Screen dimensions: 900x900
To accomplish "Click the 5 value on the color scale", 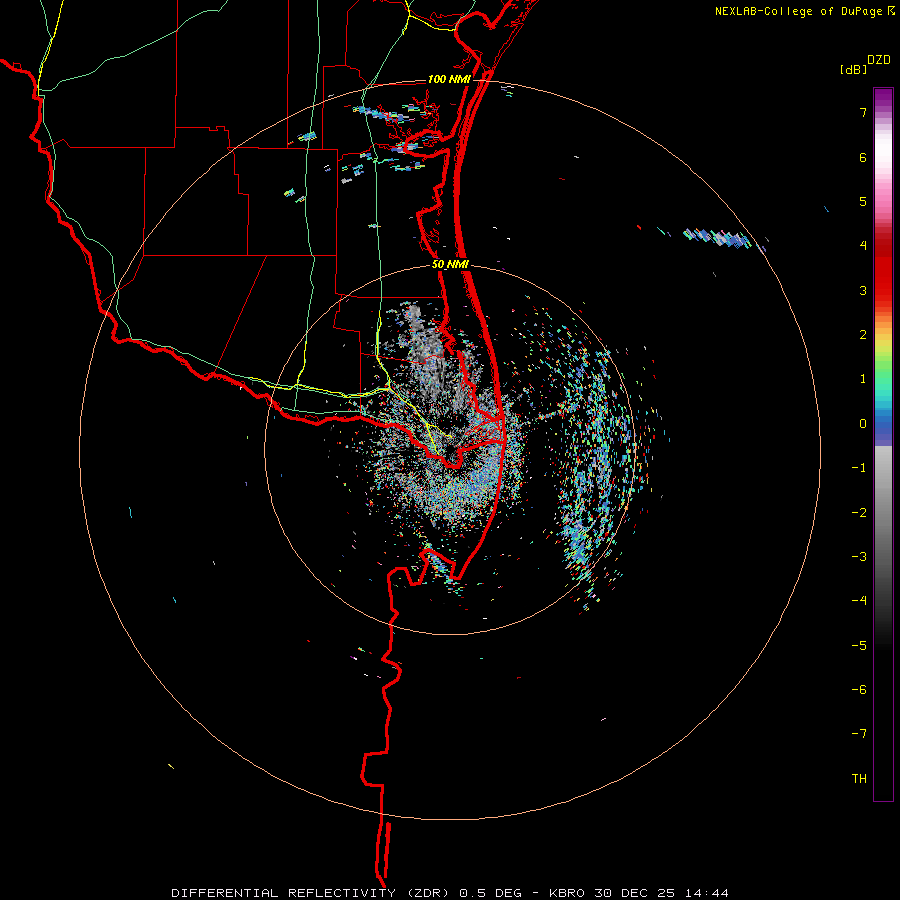I will [x=863, y=201].
